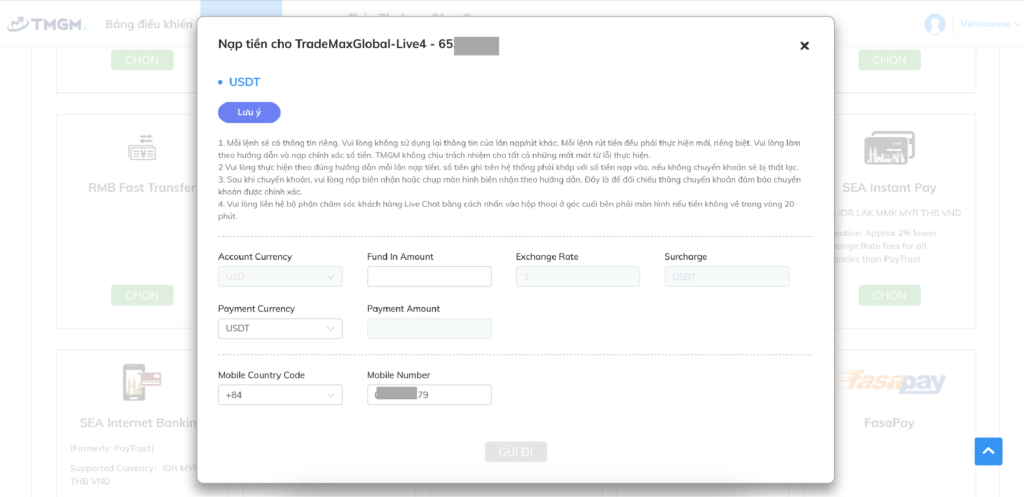Open the user profile avatar icon

coord(935,24)
